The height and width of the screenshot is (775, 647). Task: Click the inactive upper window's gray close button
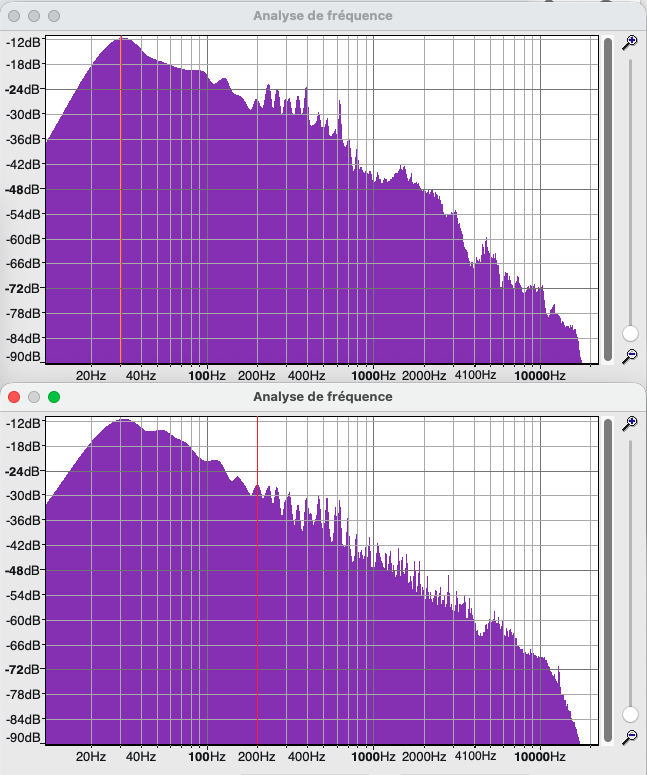[x=14, y=16]
